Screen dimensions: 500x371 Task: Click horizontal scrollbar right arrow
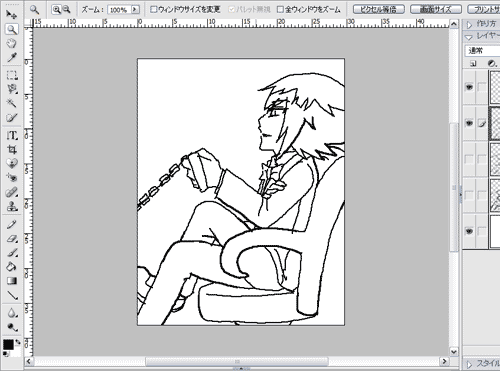tap(444, 361)
